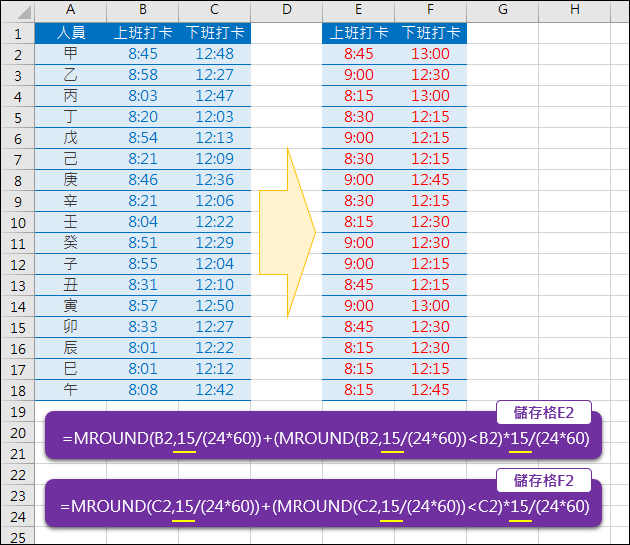Click cell with 12:29
The width and height of the screenshot is (630, 545).
point(215,243)
